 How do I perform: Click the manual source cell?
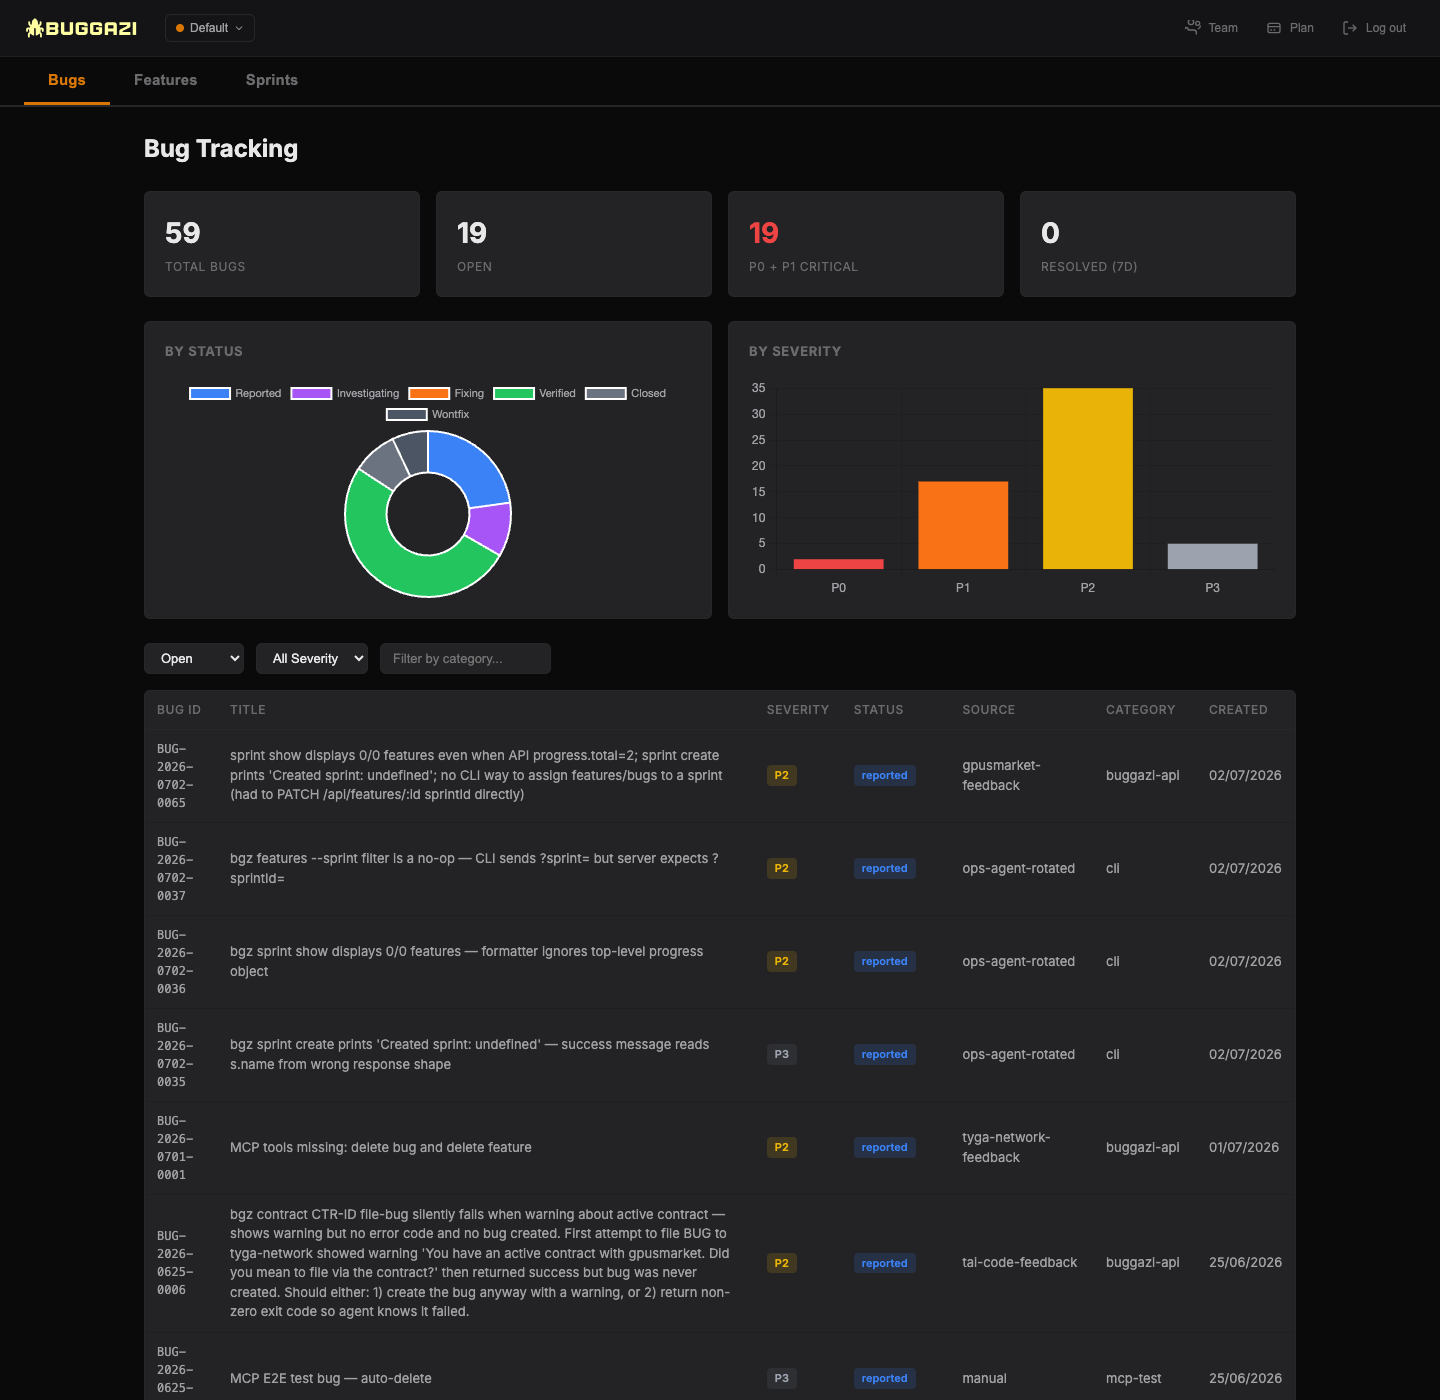tap(984, 1379)
